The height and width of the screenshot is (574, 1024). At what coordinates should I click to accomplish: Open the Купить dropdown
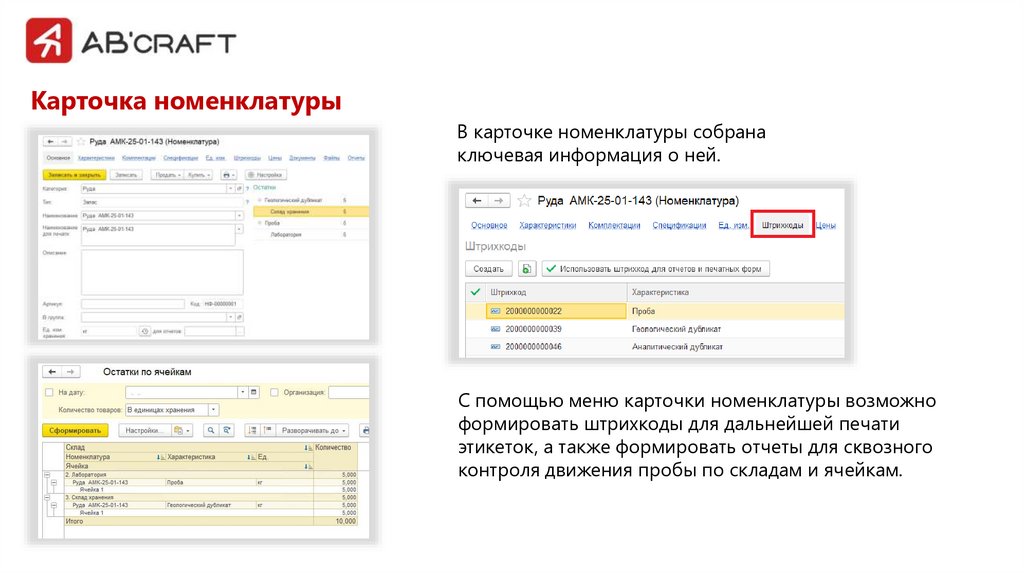click(x=198, y=175)
